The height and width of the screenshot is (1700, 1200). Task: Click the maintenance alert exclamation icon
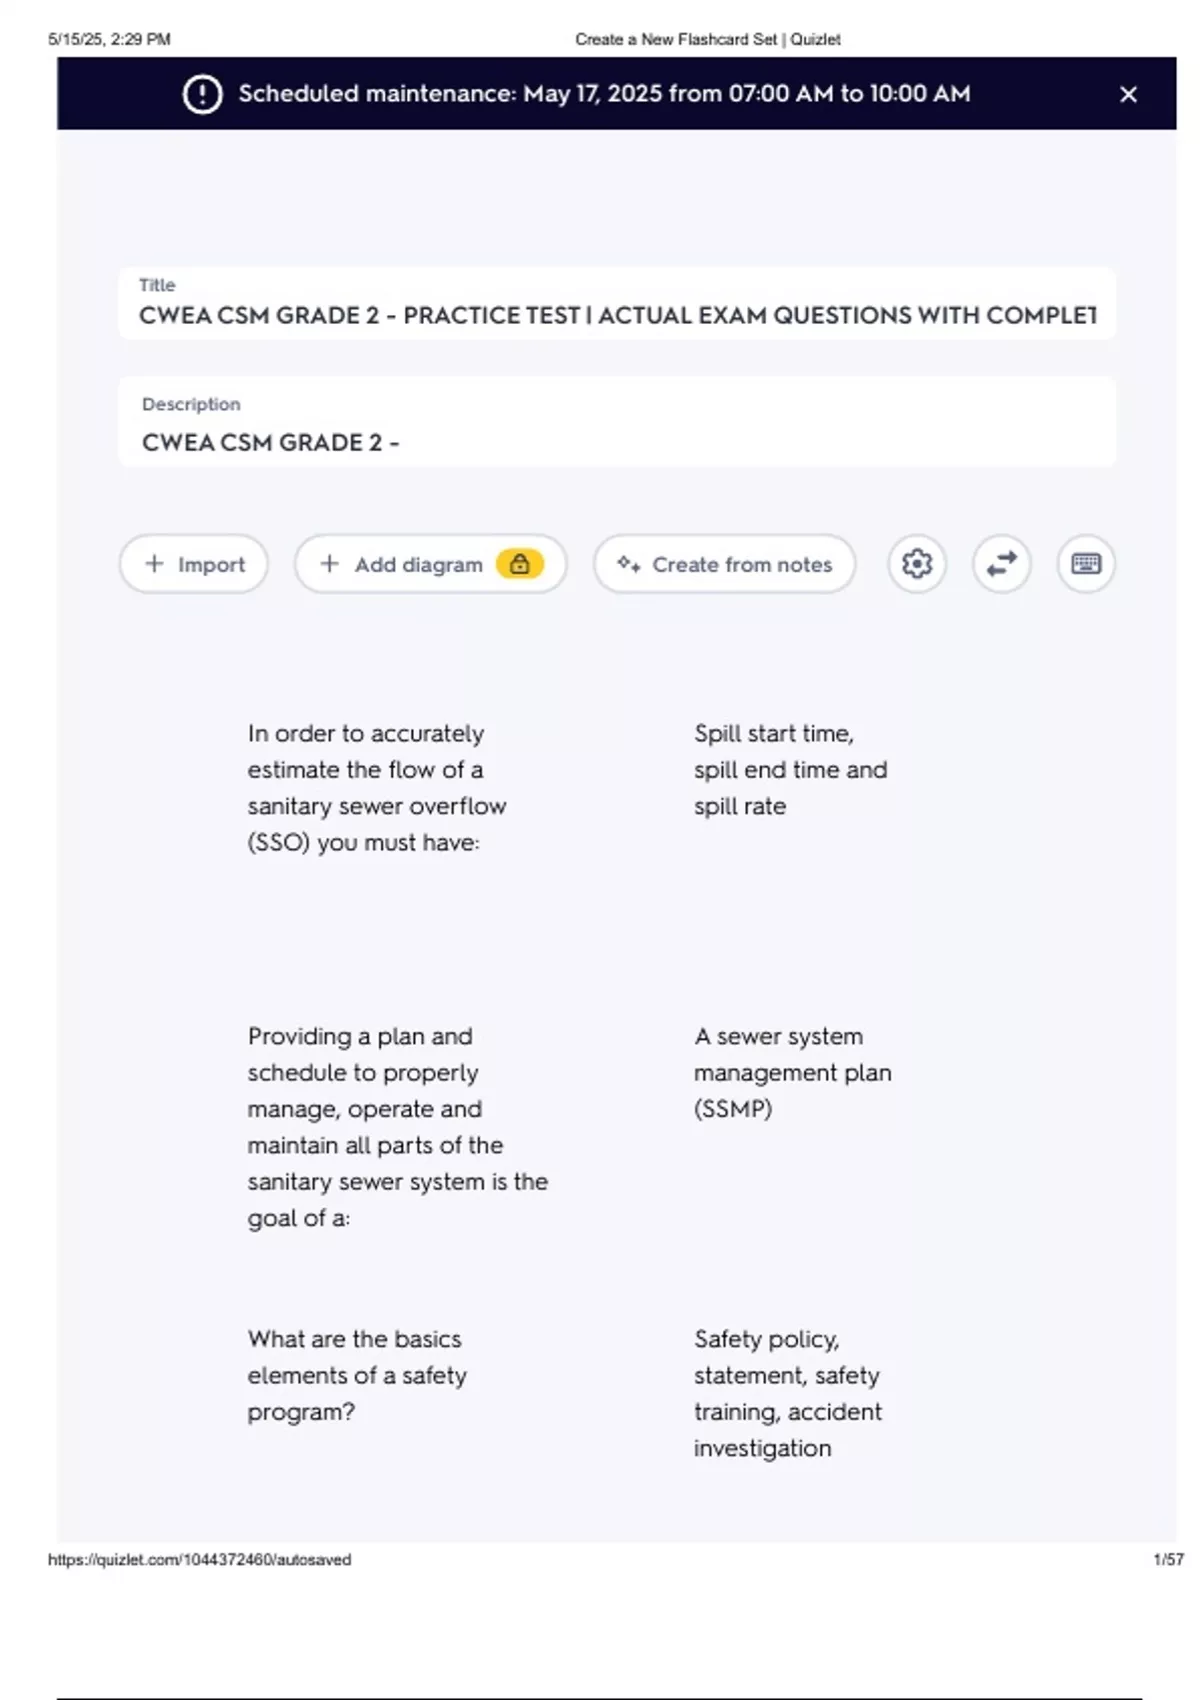click(x=202, y=94)
